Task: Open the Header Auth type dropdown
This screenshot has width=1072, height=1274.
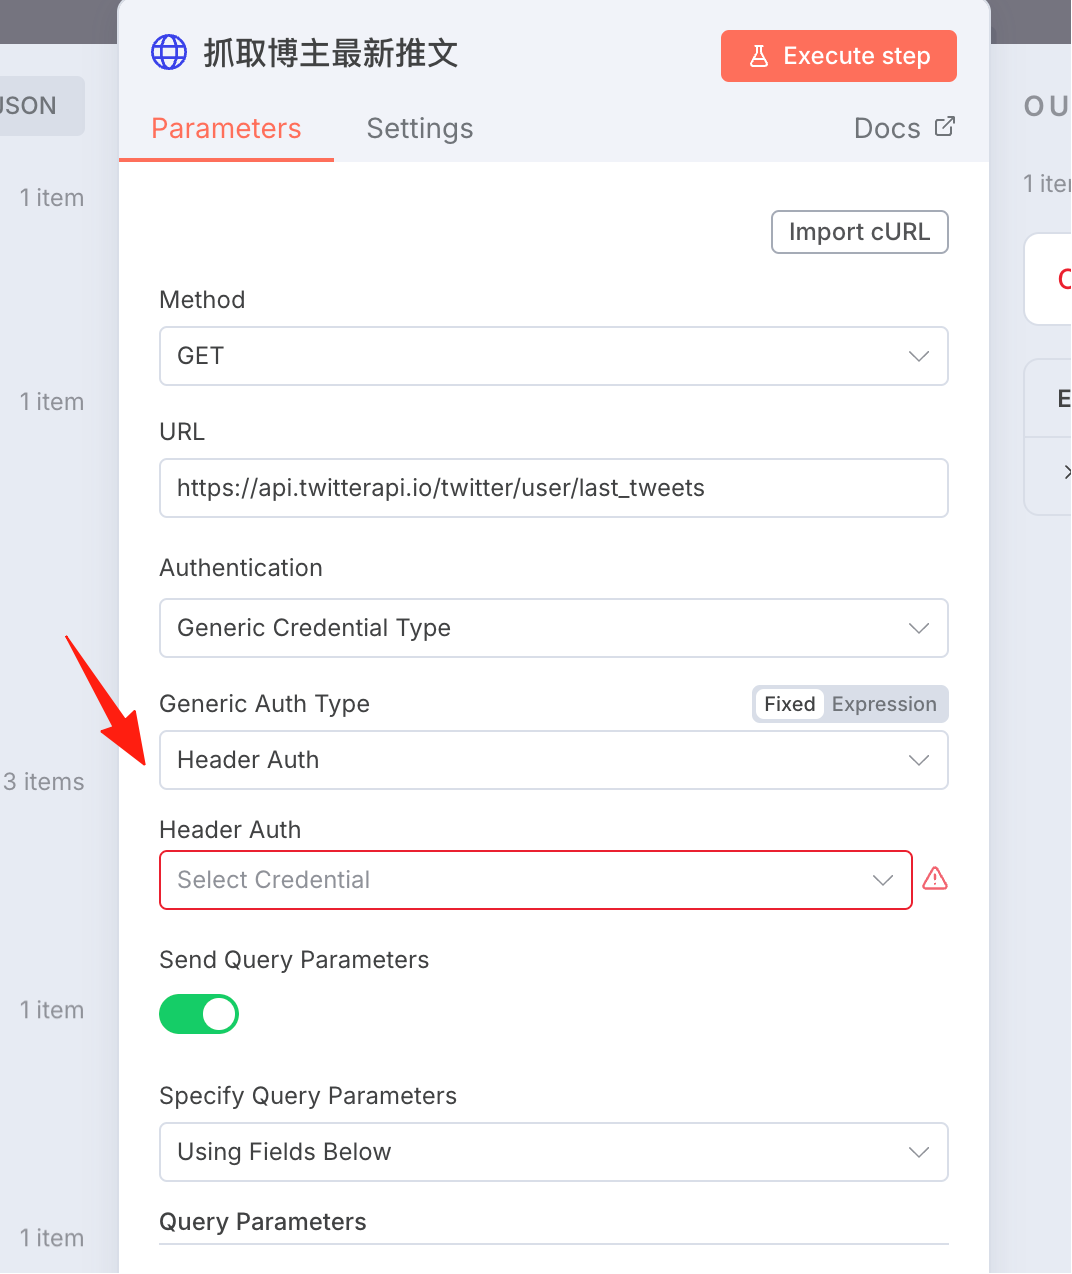Action: click(x=554, y=760)
